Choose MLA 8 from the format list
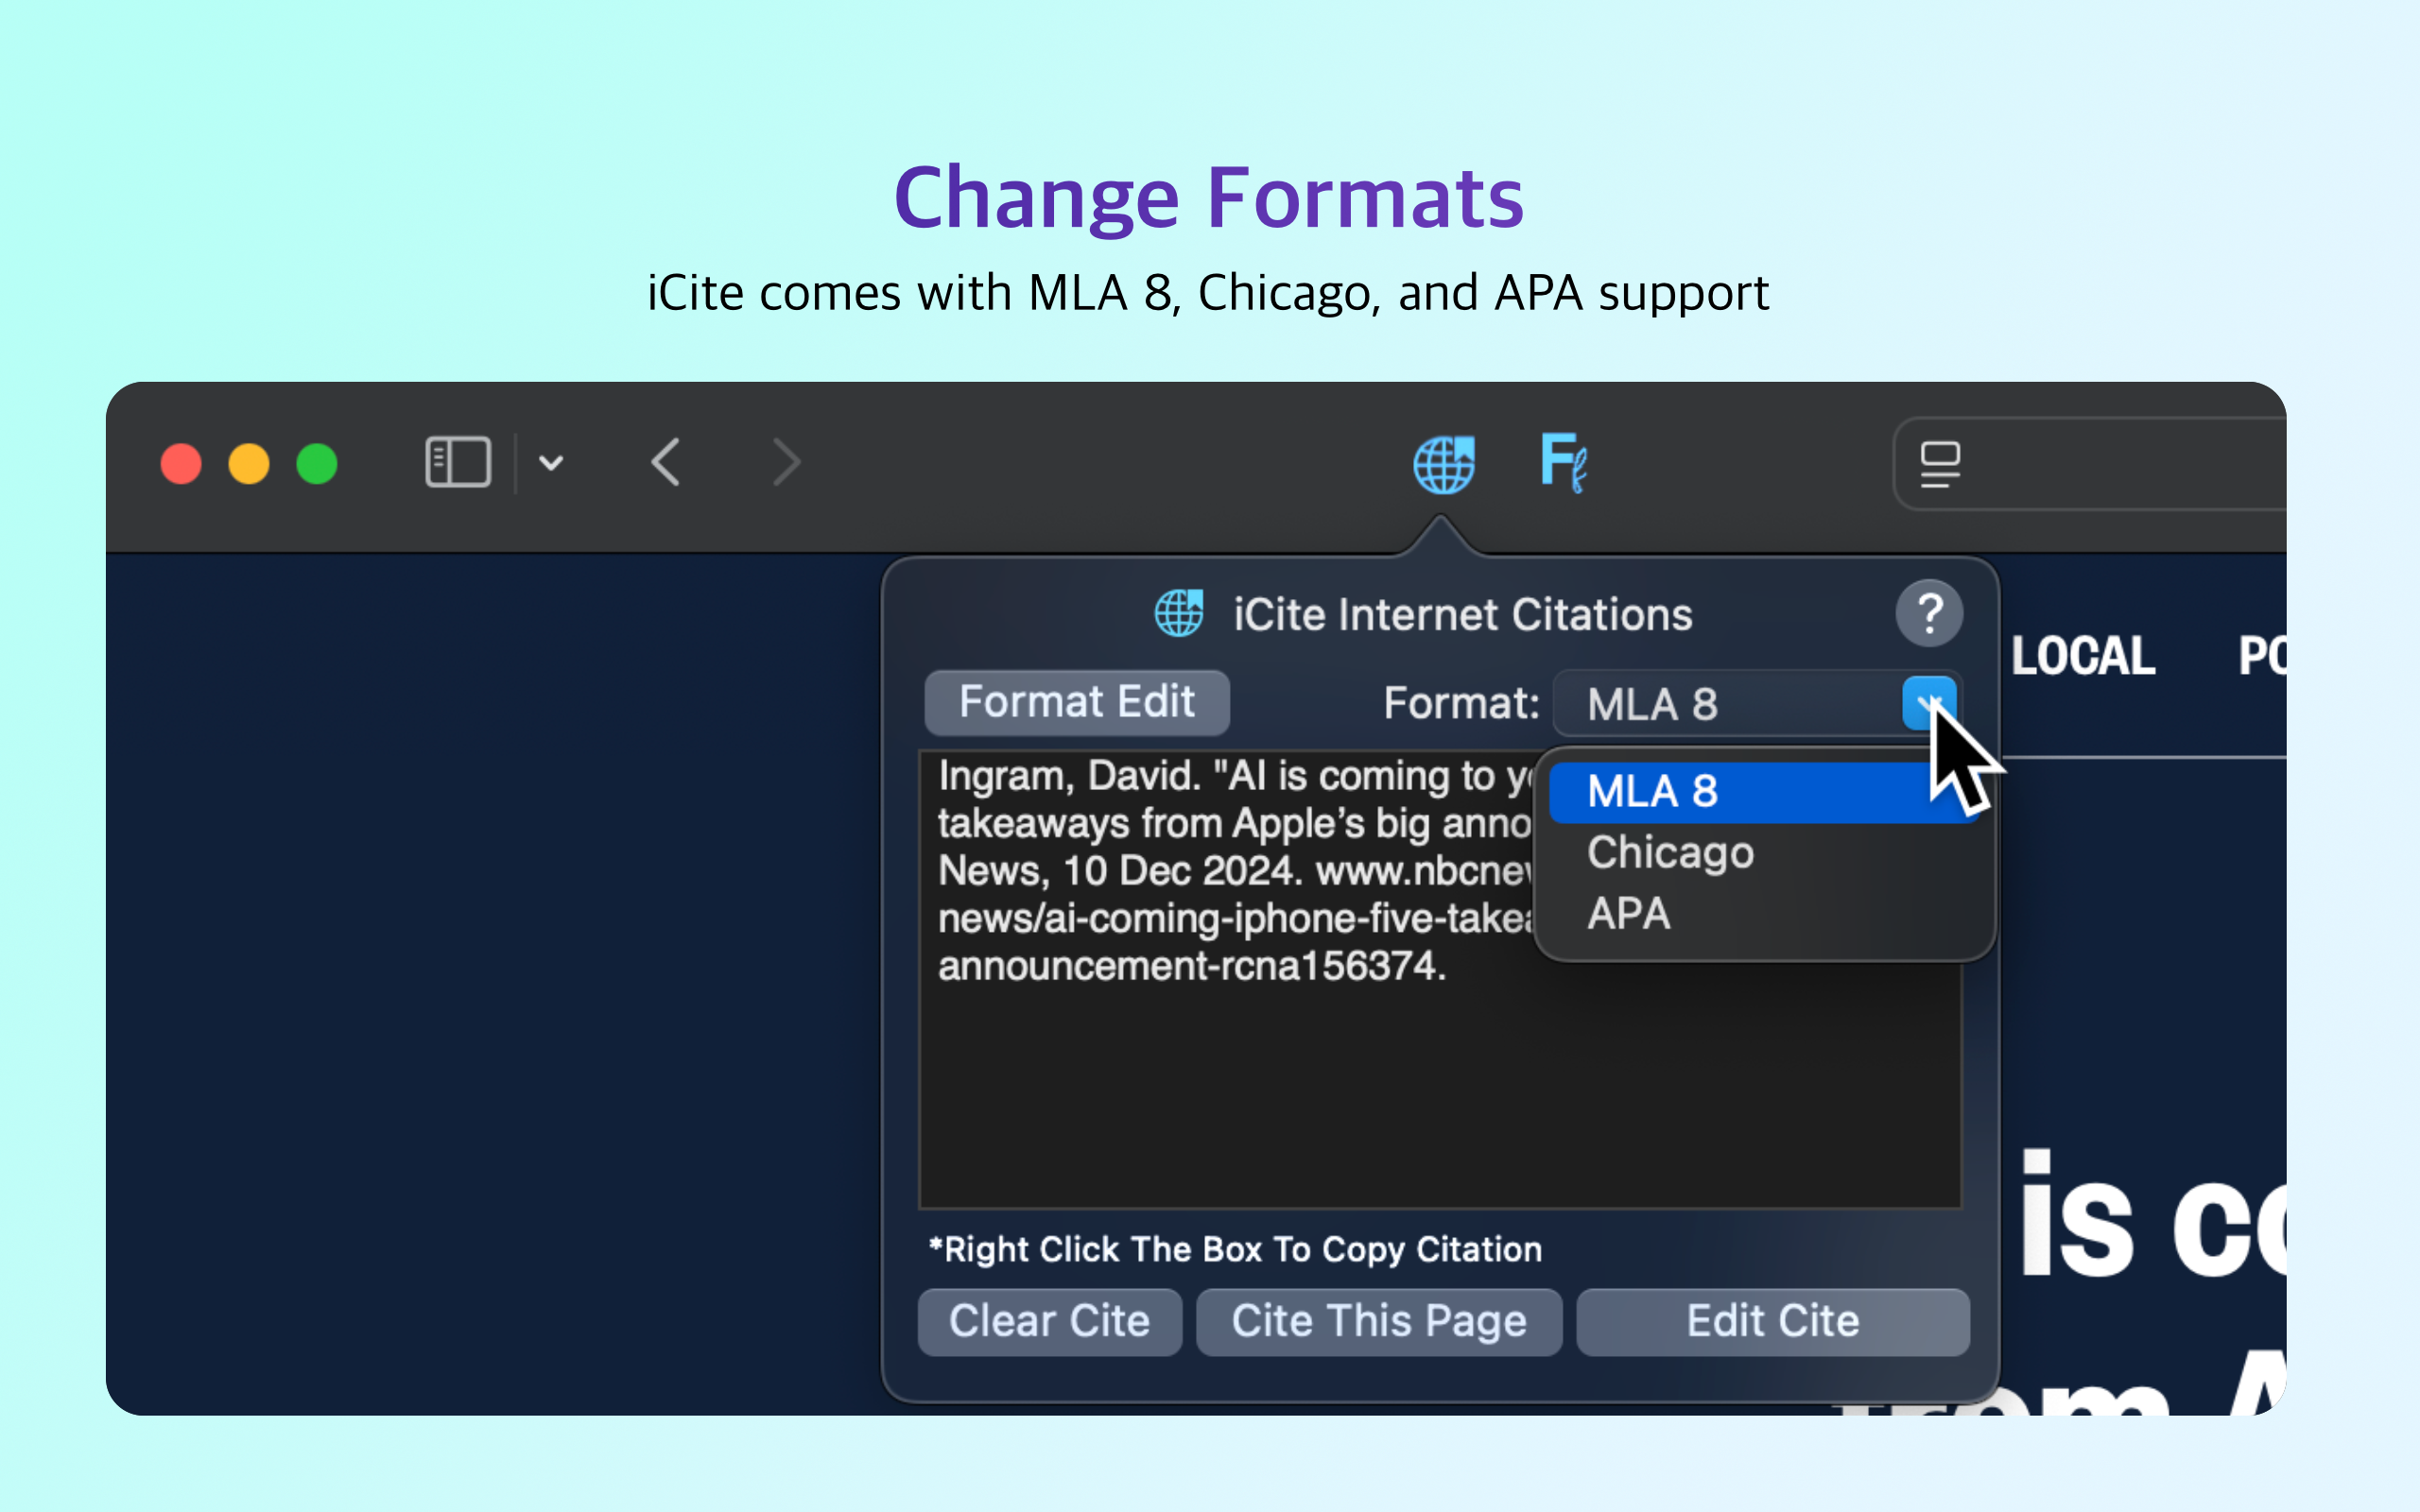Viewport: 2420px width, 1512px height. point(1762,792)
